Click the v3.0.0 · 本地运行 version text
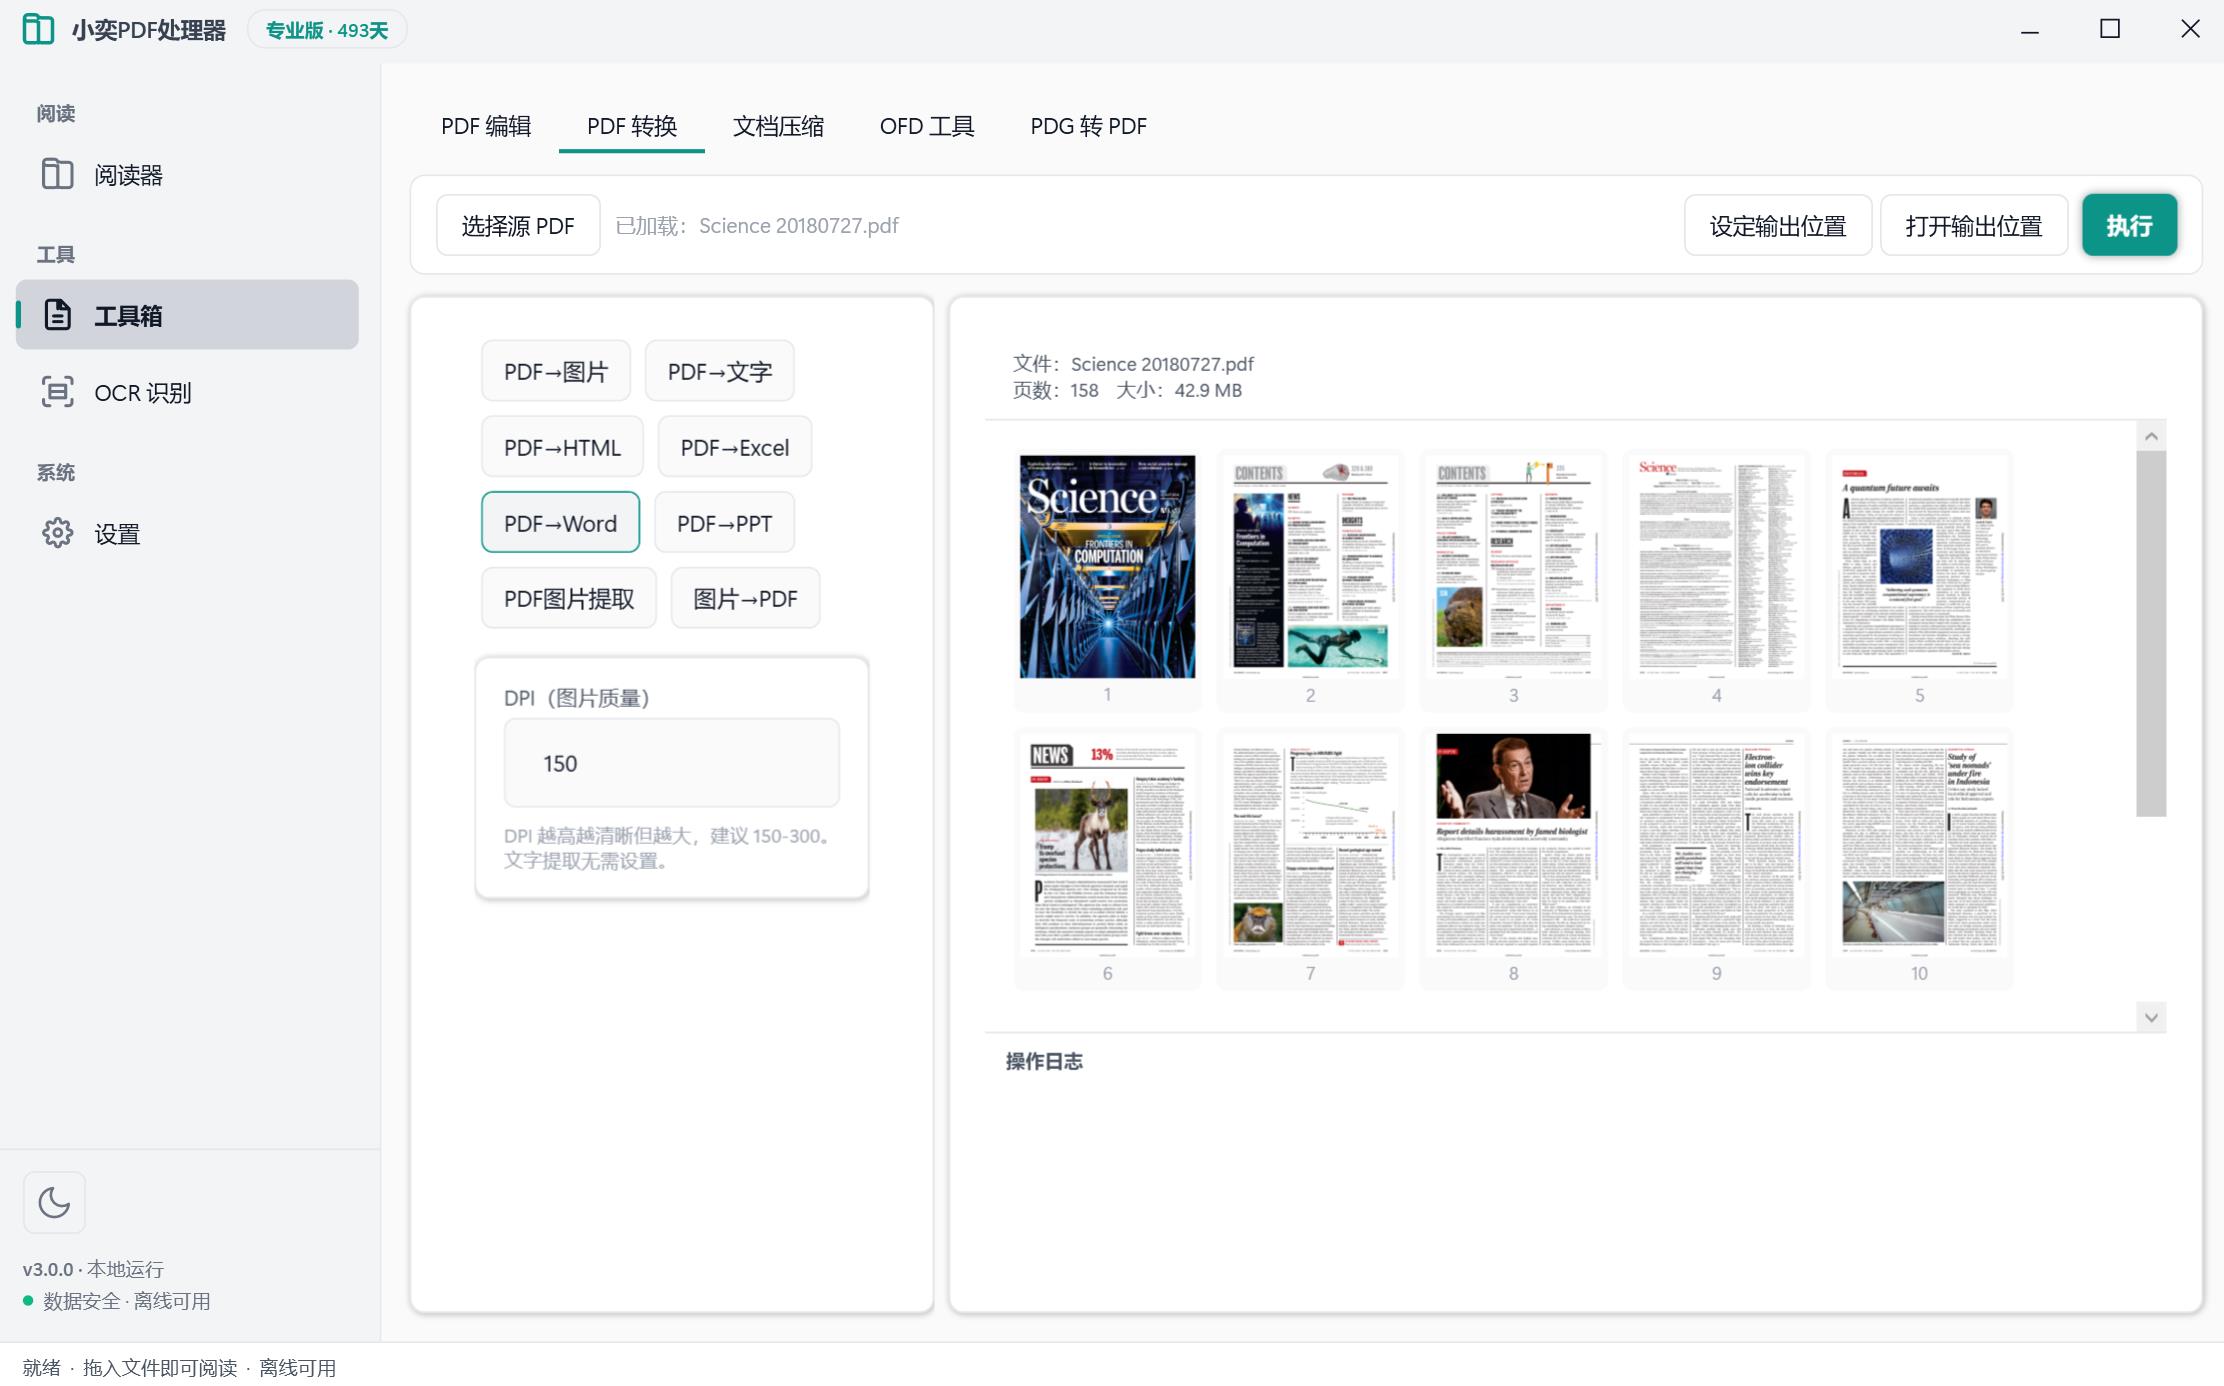2224x1386 pixels. point(93,1269)
